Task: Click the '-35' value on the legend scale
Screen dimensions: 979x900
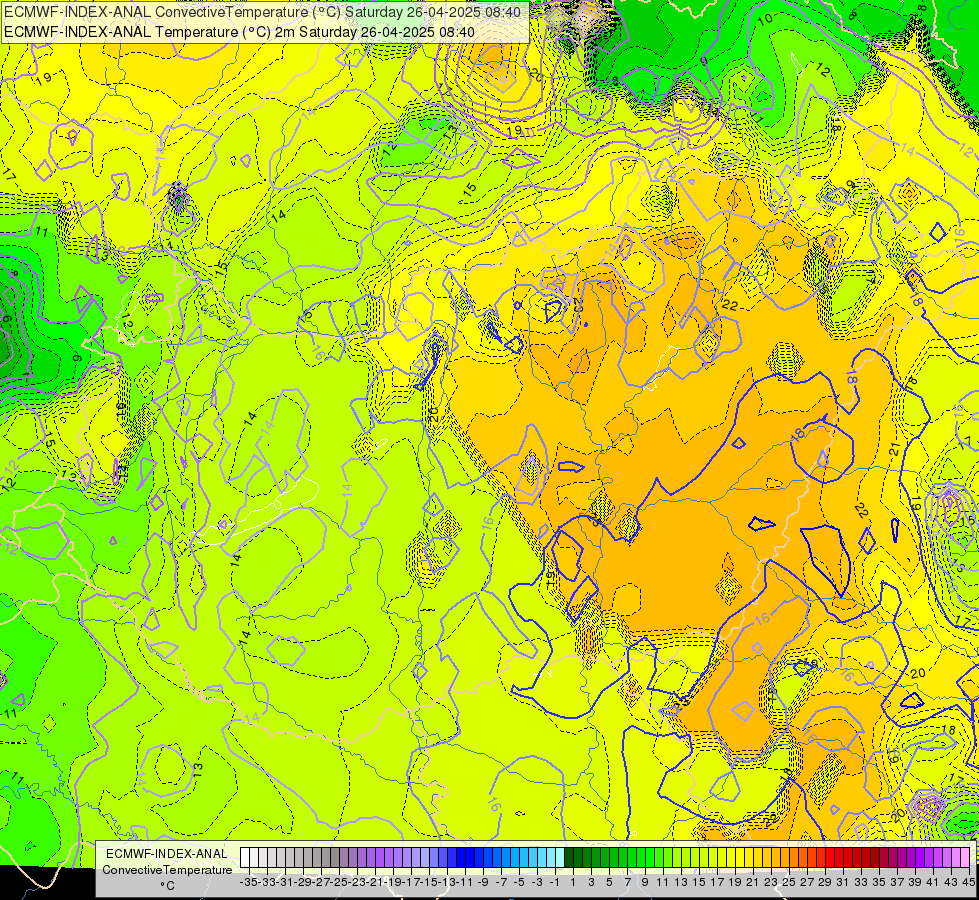Action: [x=248, y=883]
